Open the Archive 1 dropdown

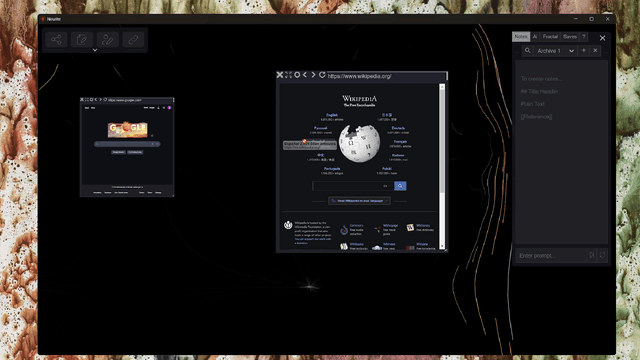click(x=556, y=51)
